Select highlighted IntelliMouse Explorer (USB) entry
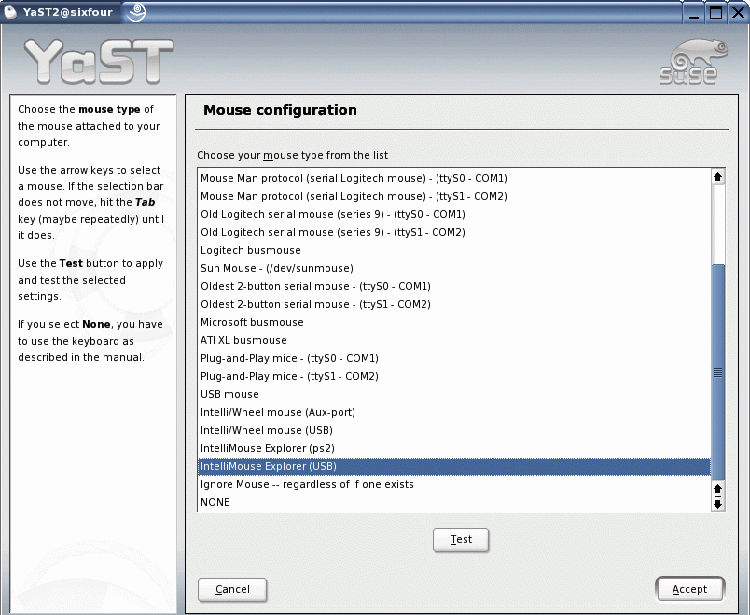This screenshot has width=750, height=615. (x=454, y=467)
